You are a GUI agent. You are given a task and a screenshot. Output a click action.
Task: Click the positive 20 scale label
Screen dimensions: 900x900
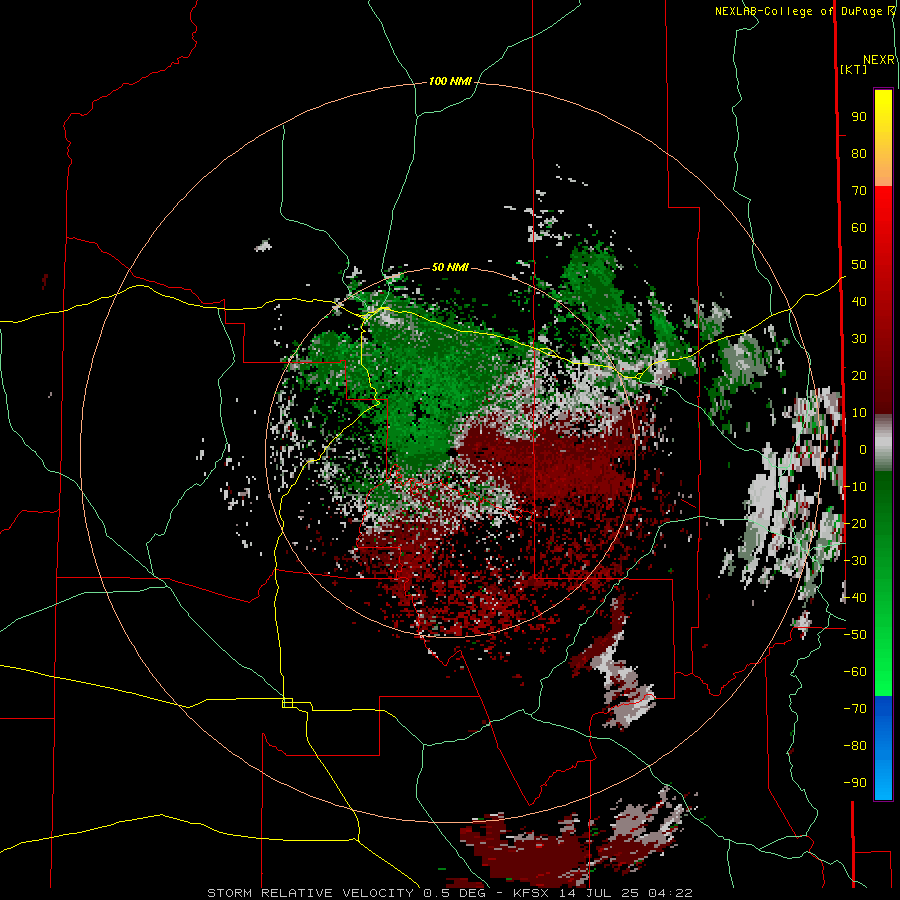click(x=859, y=376)
